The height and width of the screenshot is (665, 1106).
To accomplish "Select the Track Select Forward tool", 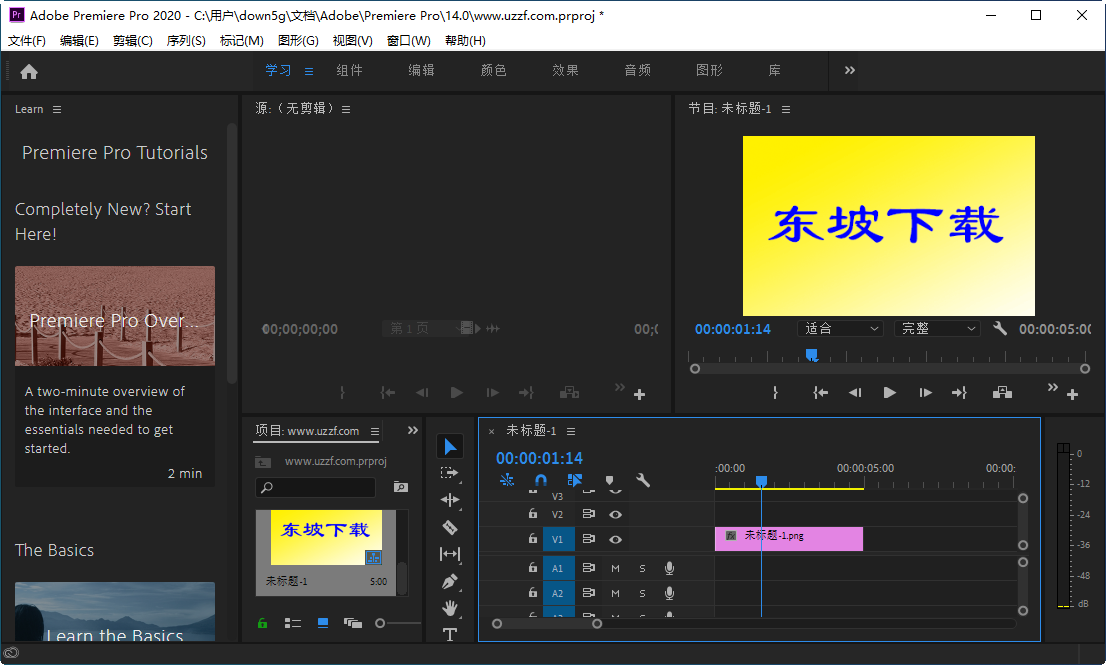I will [x=450, y=472].
